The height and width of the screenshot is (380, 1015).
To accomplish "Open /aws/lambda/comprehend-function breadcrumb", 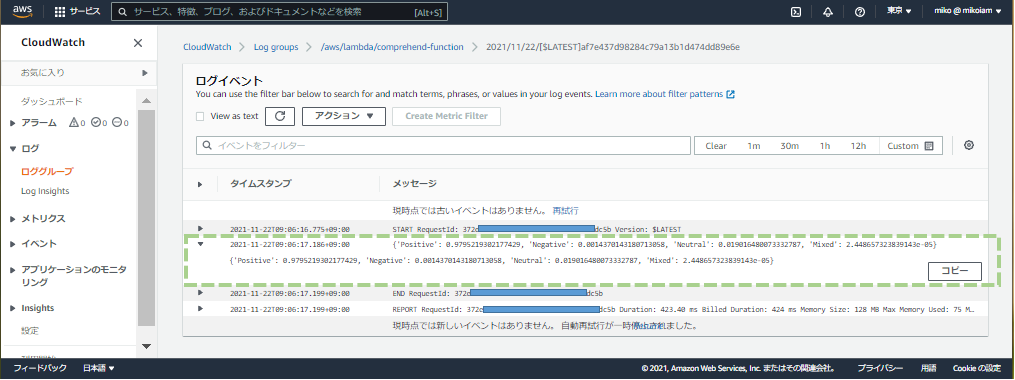I will pyautogui.click(x=392, y=47).
